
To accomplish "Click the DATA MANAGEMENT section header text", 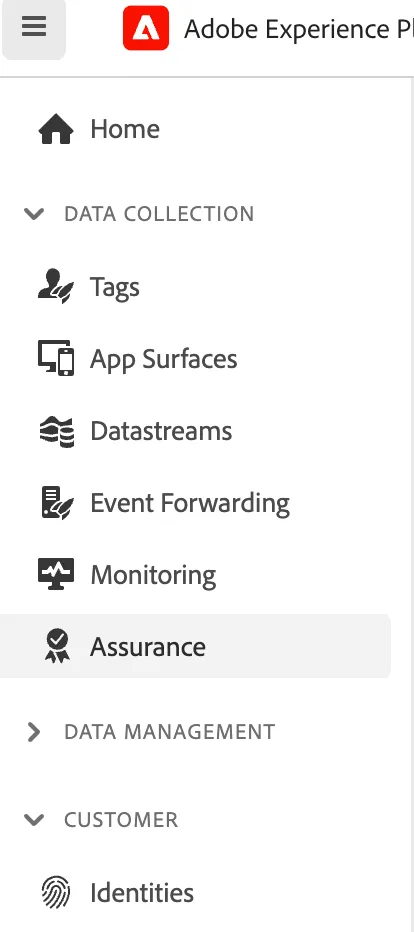I will pyautogui.click(x=170, y=732).
